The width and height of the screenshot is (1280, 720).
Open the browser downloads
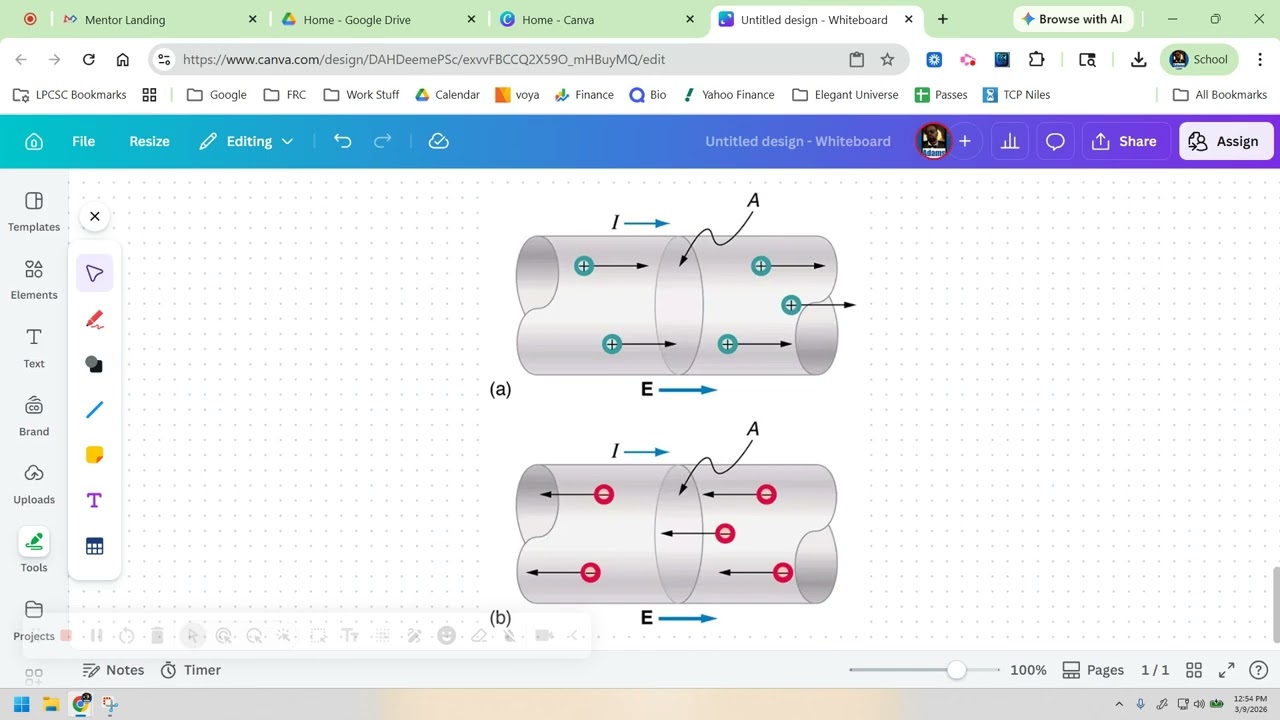(1138, 59)
